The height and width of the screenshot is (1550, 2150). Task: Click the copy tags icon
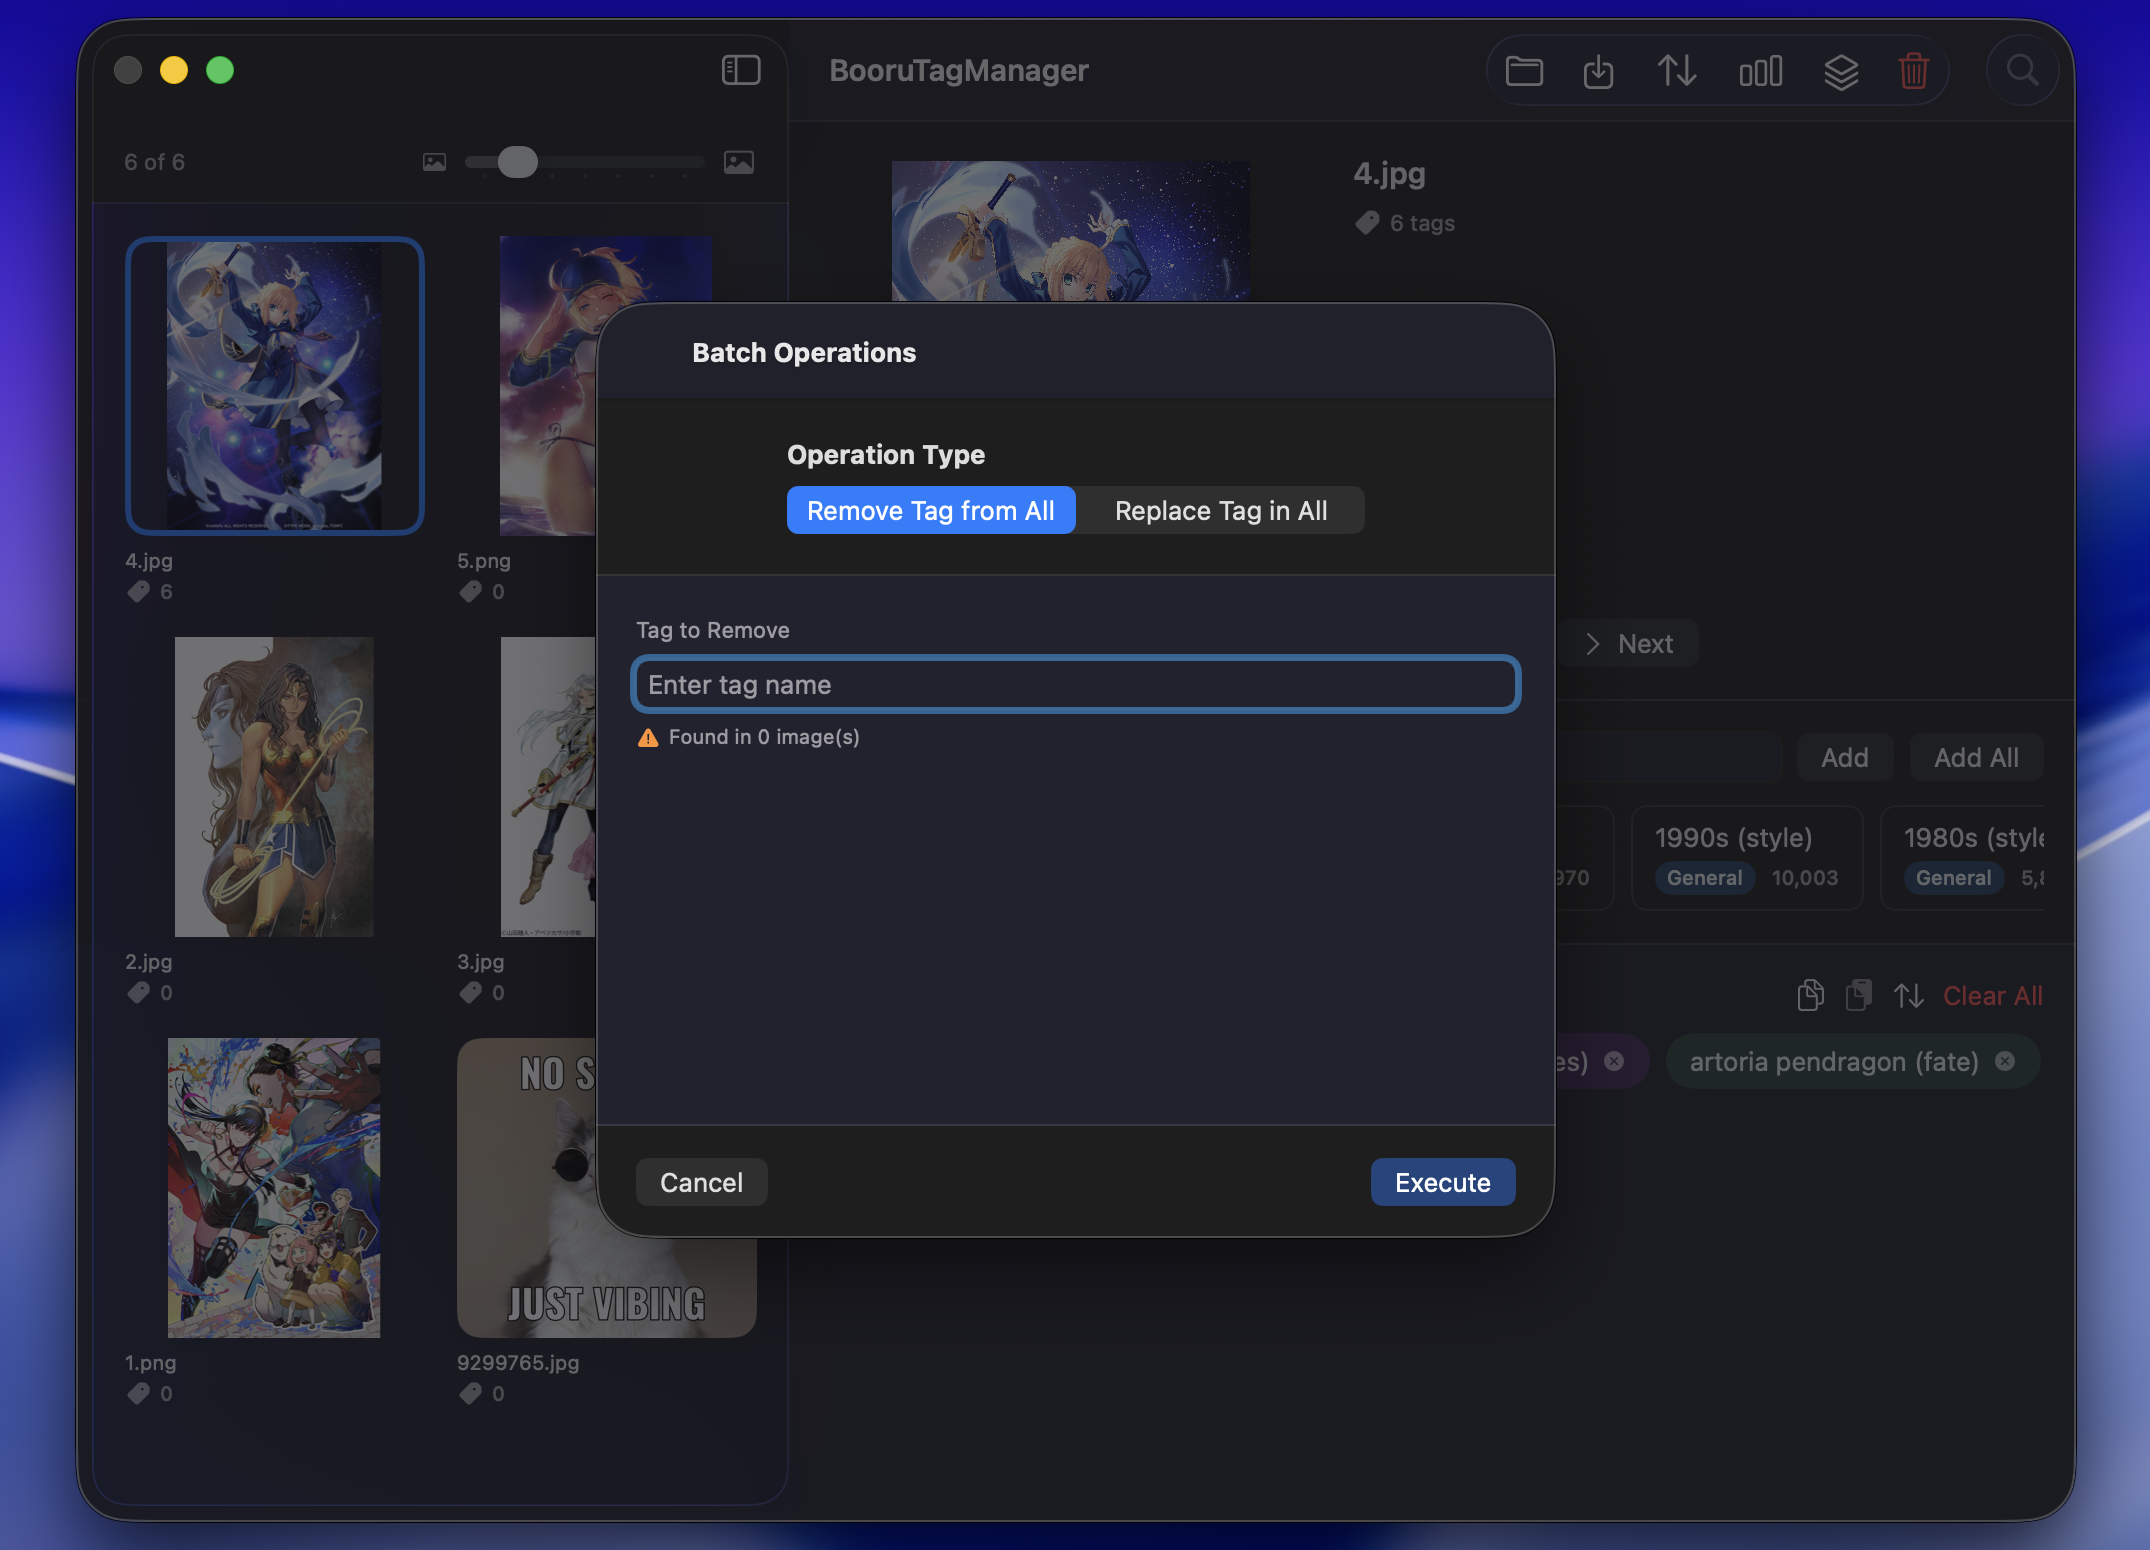(x=1810, y=995)
